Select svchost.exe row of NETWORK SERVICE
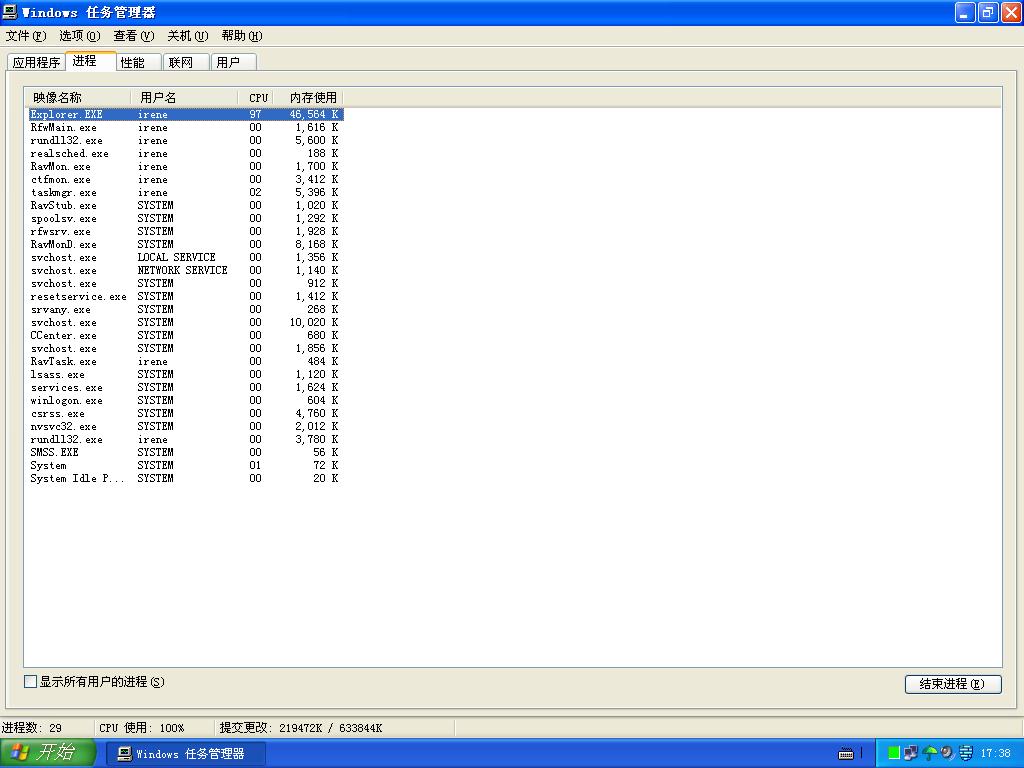This screenshot has width=1024, height=768. point(185,270)
